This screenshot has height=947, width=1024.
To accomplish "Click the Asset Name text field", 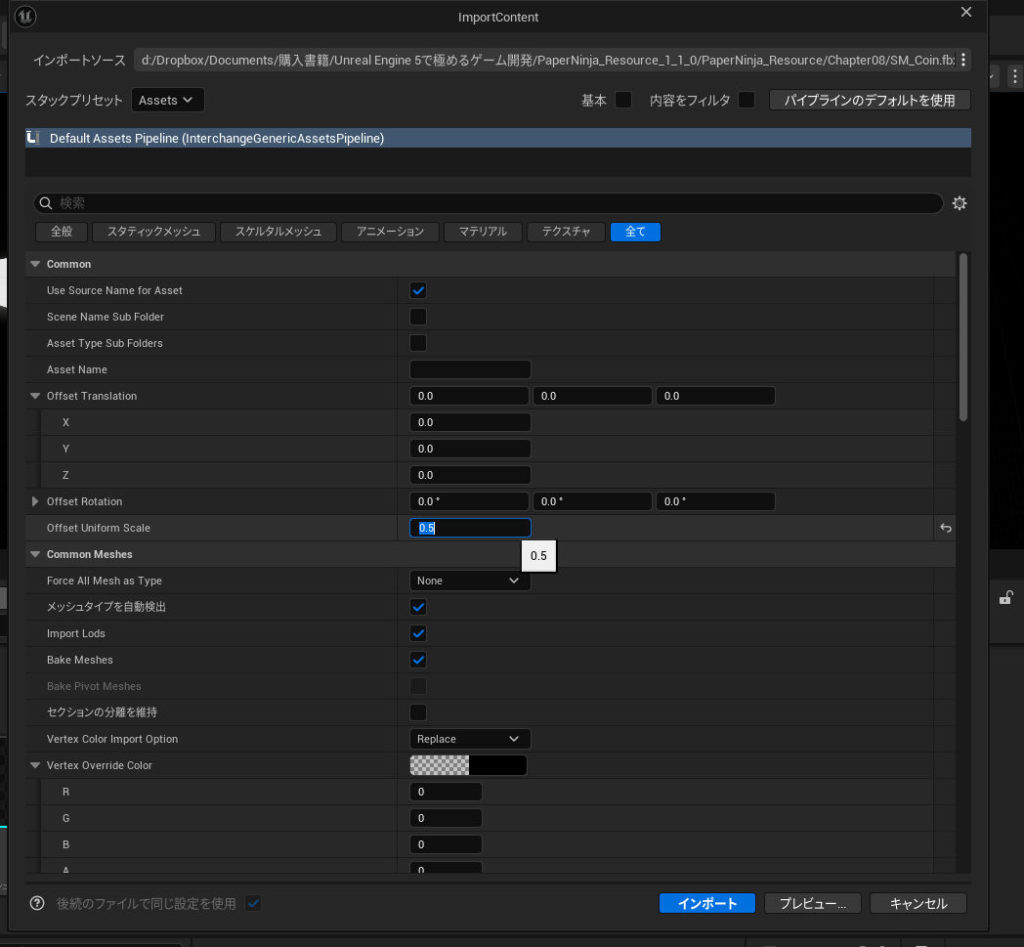I will pos(470,370).
